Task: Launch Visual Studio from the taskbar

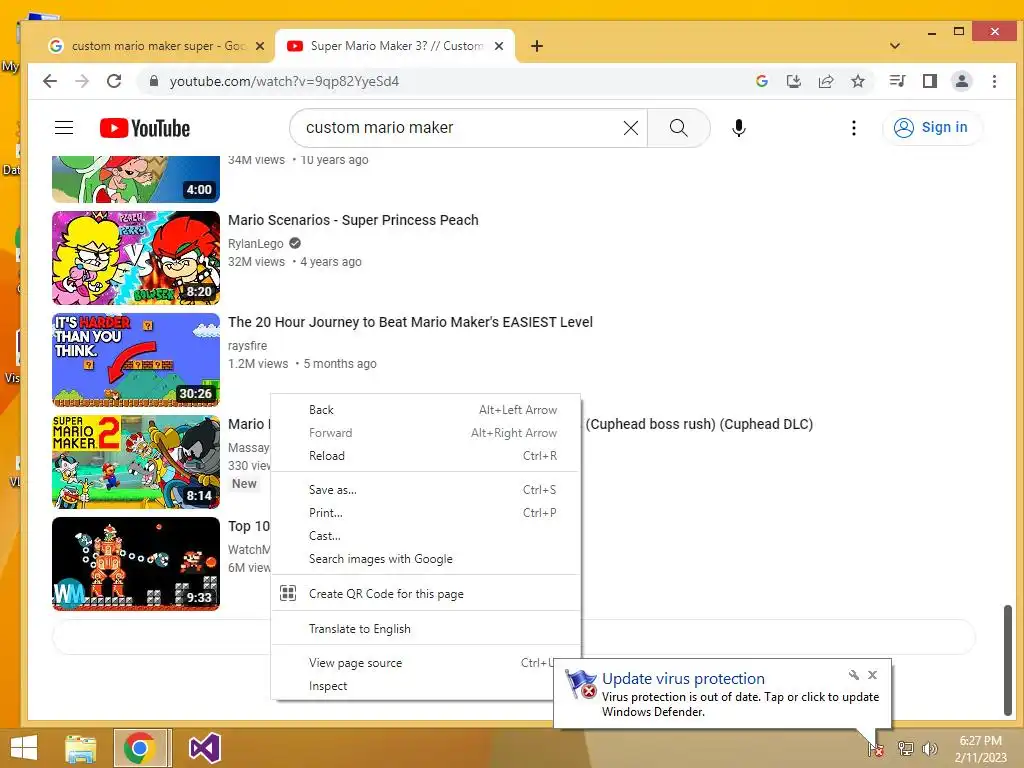Action: point(204,748)
